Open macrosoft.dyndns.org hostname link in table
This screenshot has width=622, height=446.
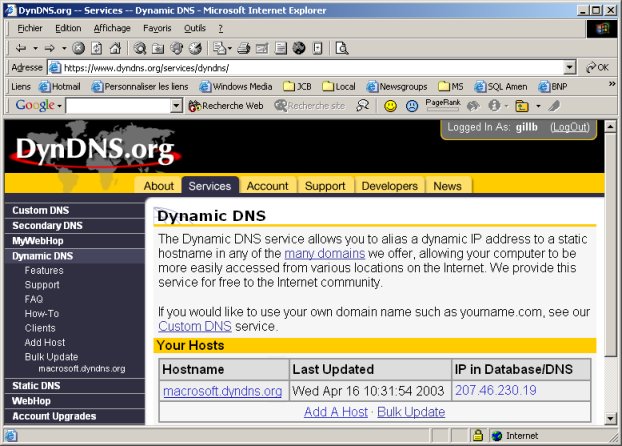(x=223, y=391)
